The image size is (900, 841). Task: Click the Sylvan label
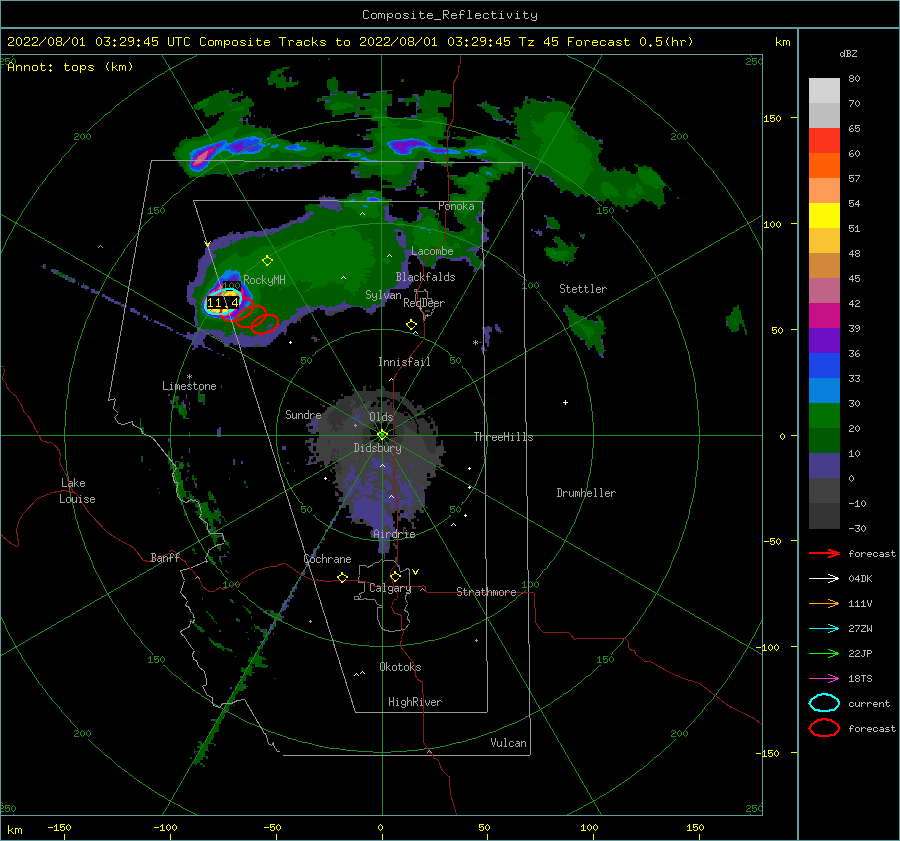click(383, 295)
